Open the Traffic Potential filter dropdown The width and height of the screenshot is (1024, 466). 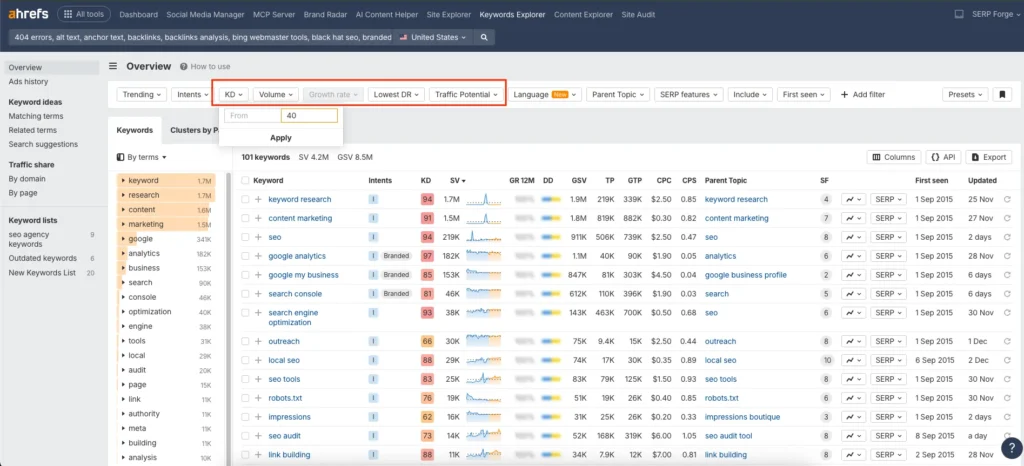click(466, 95)
